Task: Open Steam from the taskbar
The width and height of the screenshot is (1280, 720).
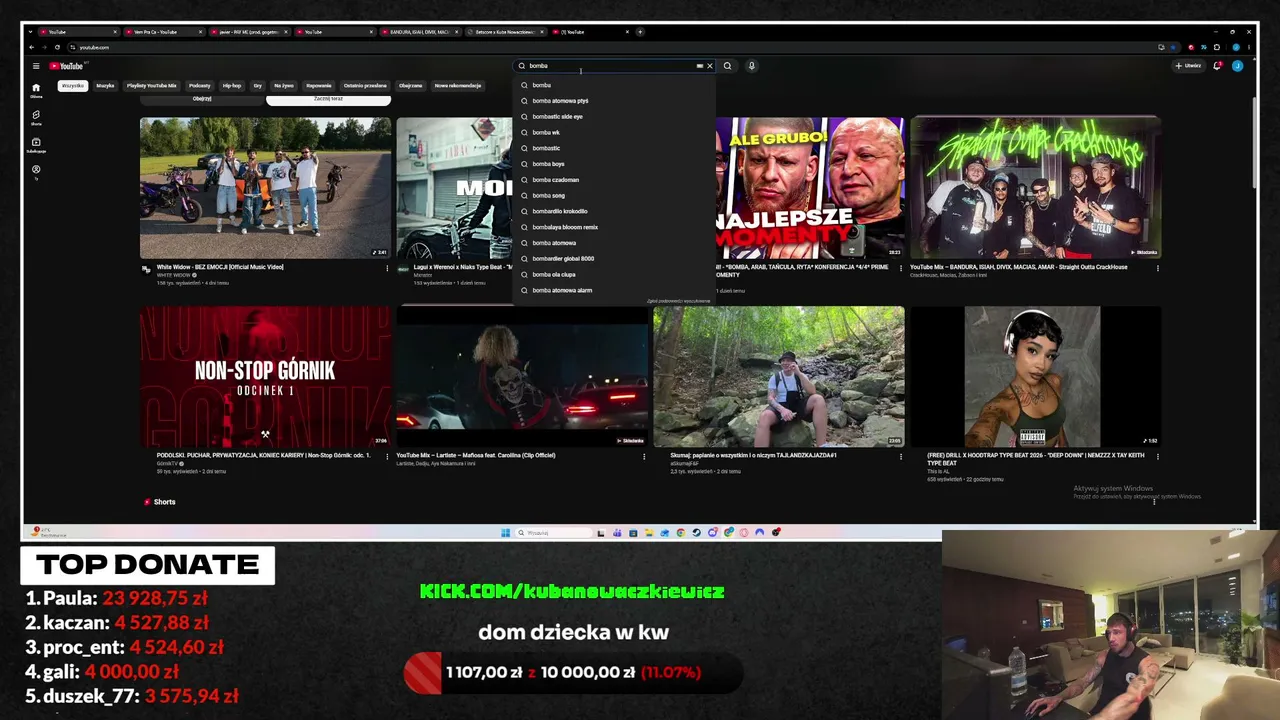Action: [x=697, y=532]
